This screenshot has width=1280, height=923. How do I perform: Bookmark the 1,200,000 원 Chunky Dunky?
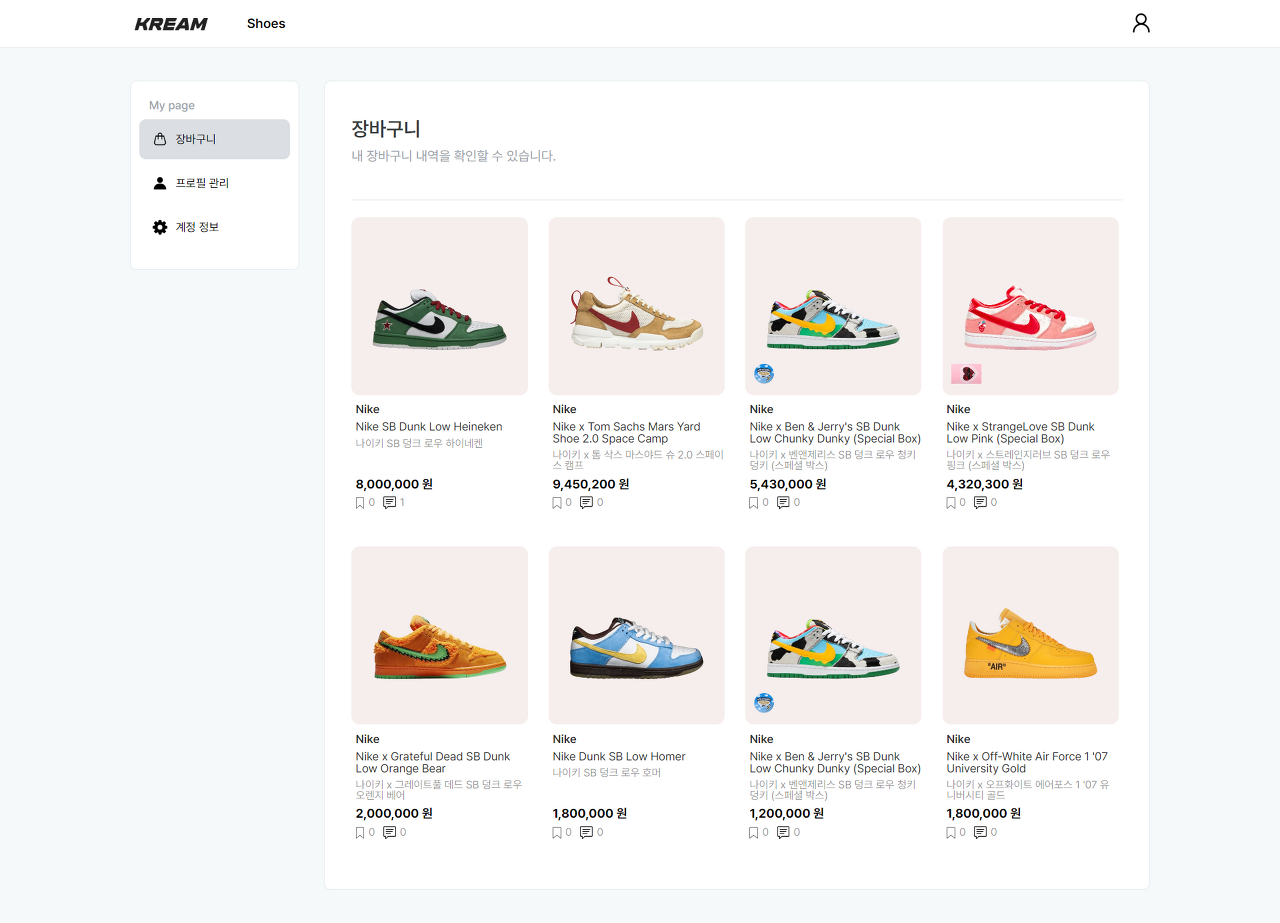click(754, 832)
